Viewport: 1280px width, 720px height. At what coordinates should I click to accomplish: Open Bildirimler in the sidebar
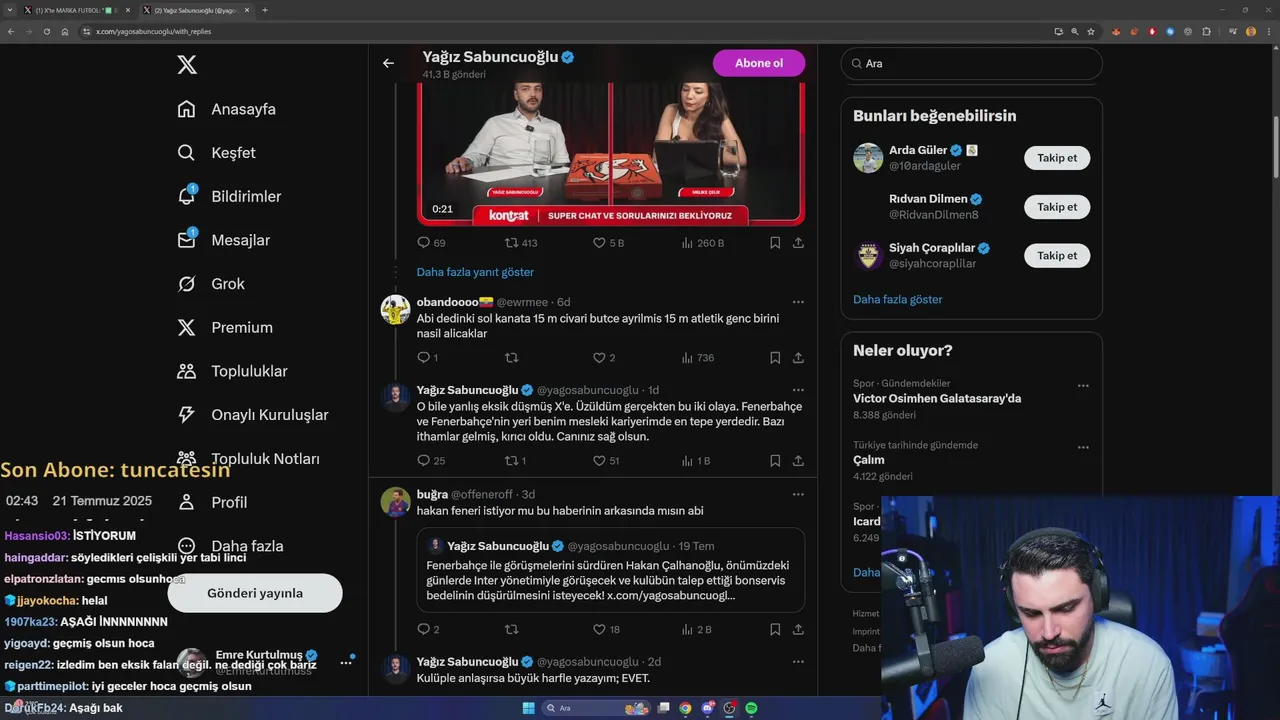click(228, 197)
